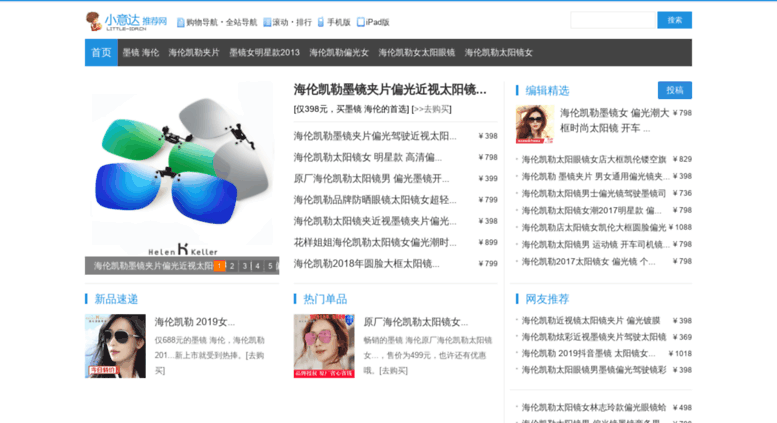Screen dimensions: 777x423
Task: Open the 海伦凯勒偏光女 menu item
Action: click(x=339, y=53)
